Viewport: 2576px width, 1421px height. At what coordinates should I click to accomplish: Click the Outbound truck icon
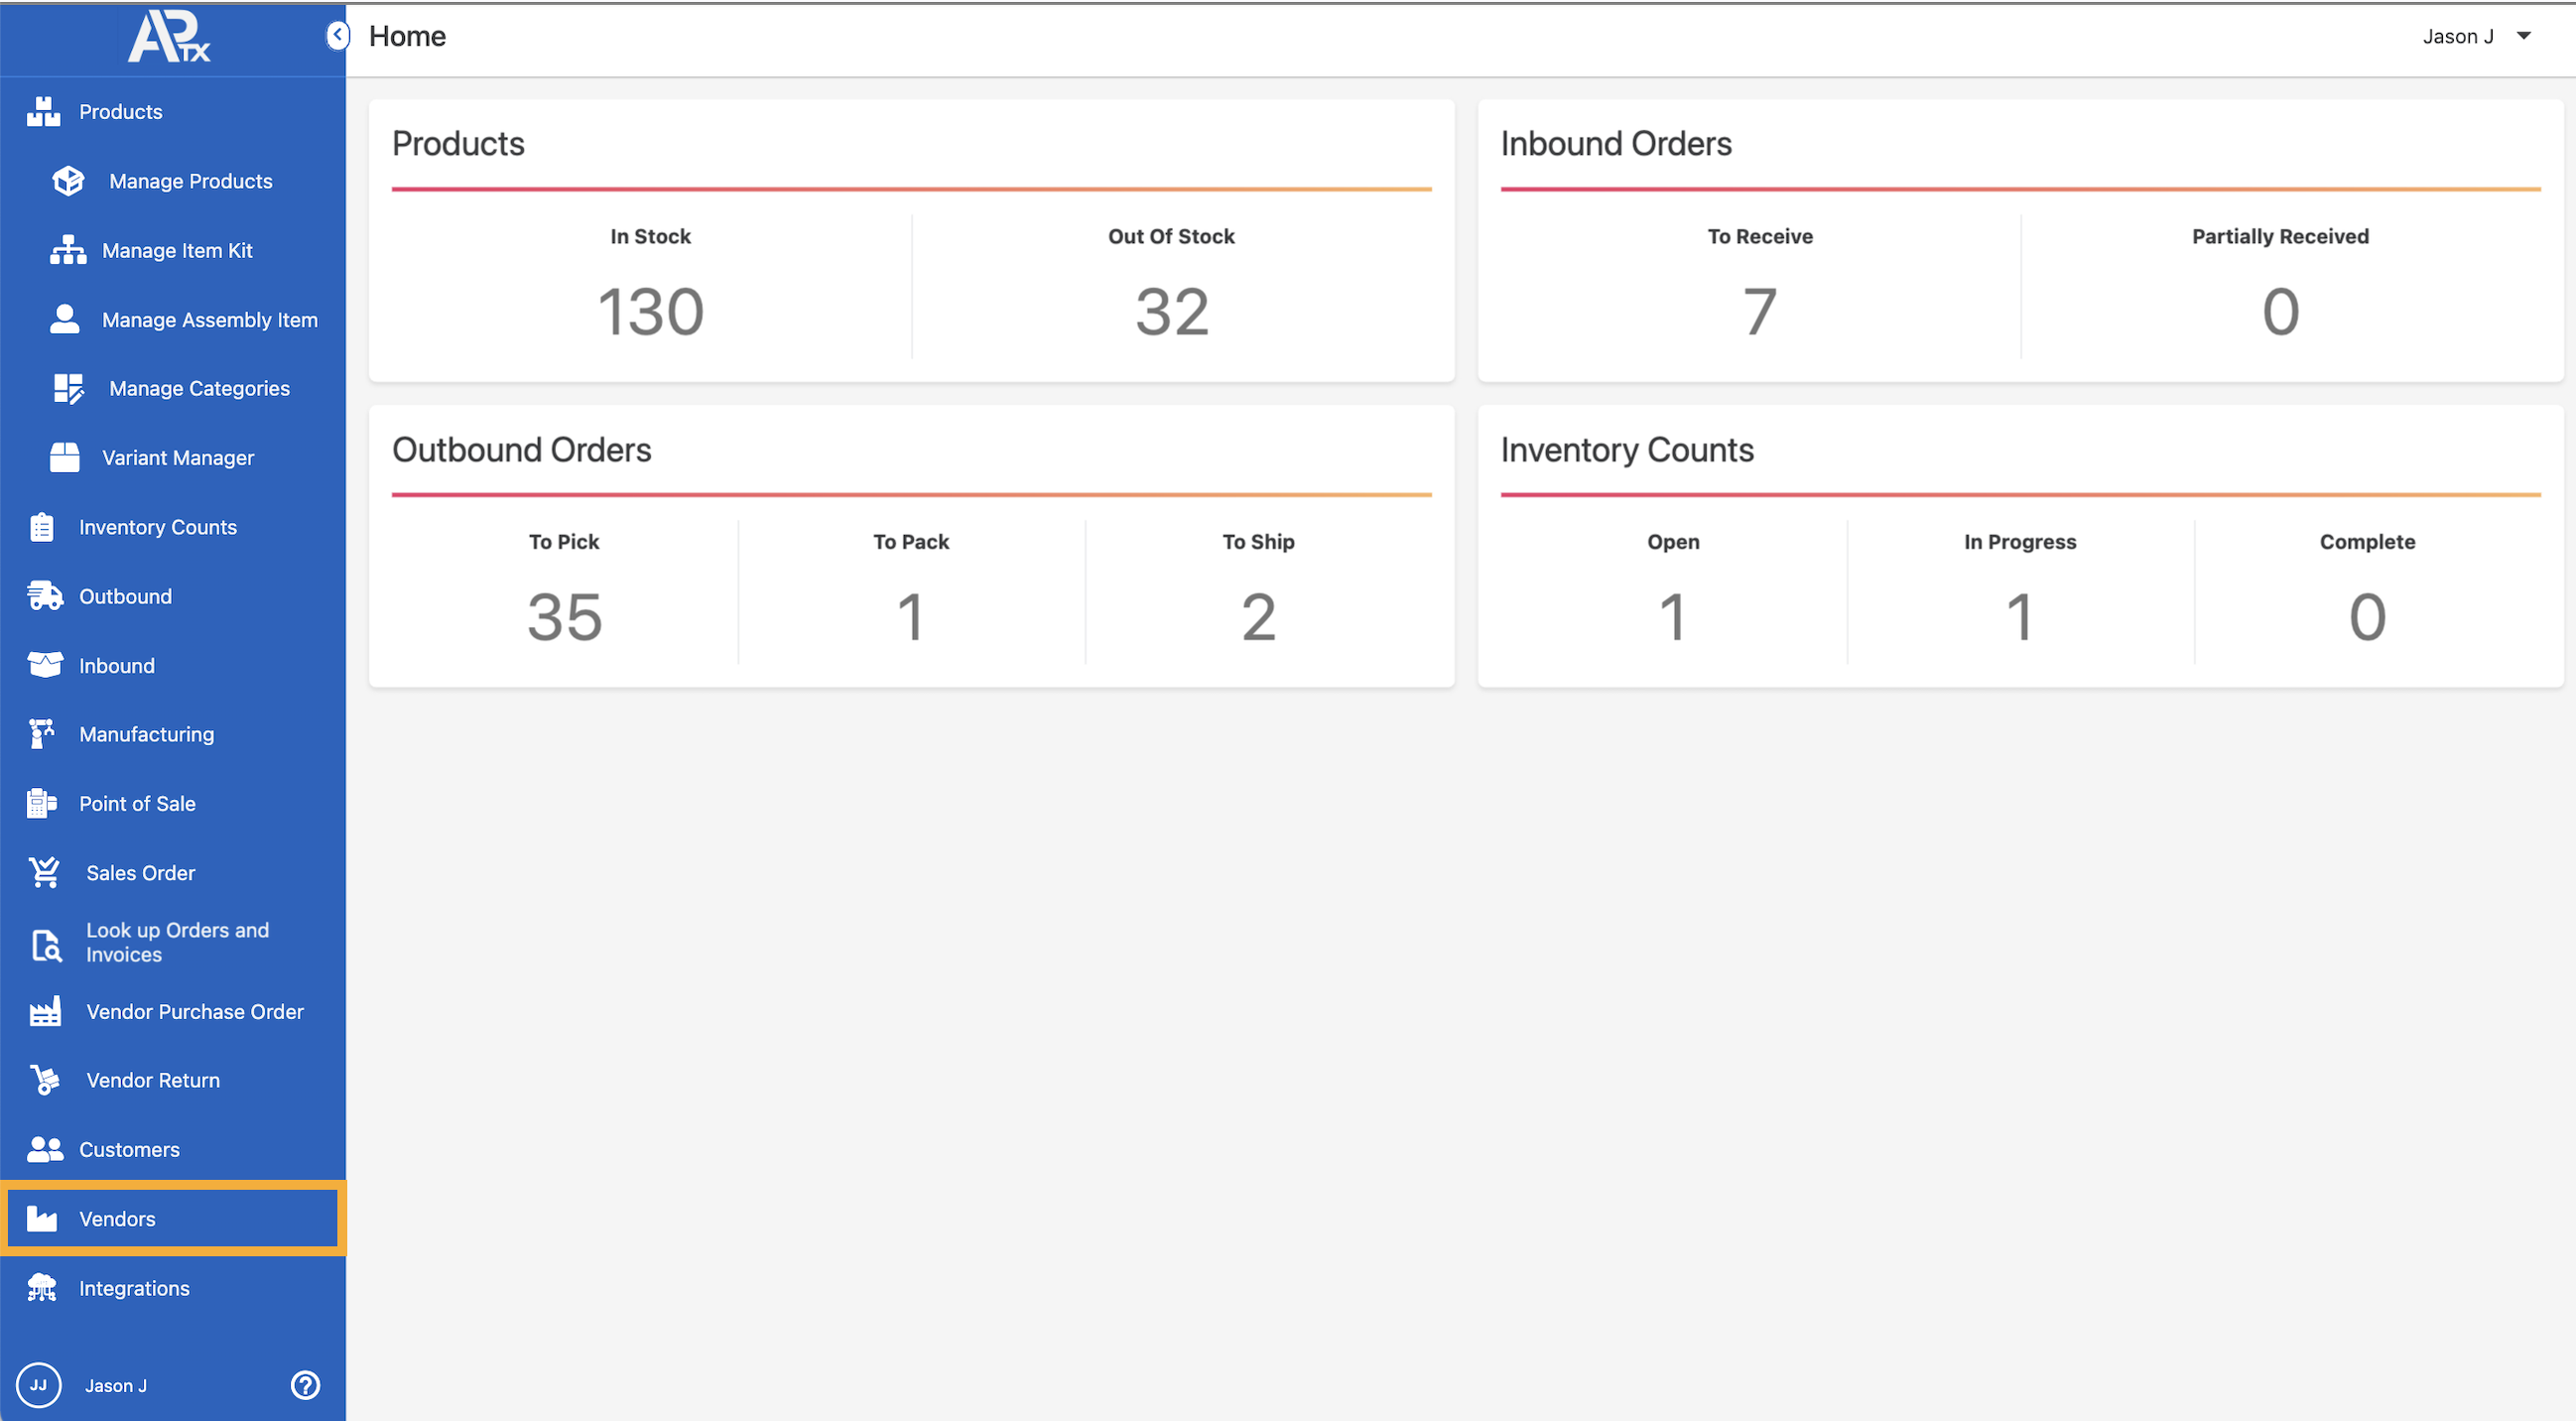(x=45, y=596)
